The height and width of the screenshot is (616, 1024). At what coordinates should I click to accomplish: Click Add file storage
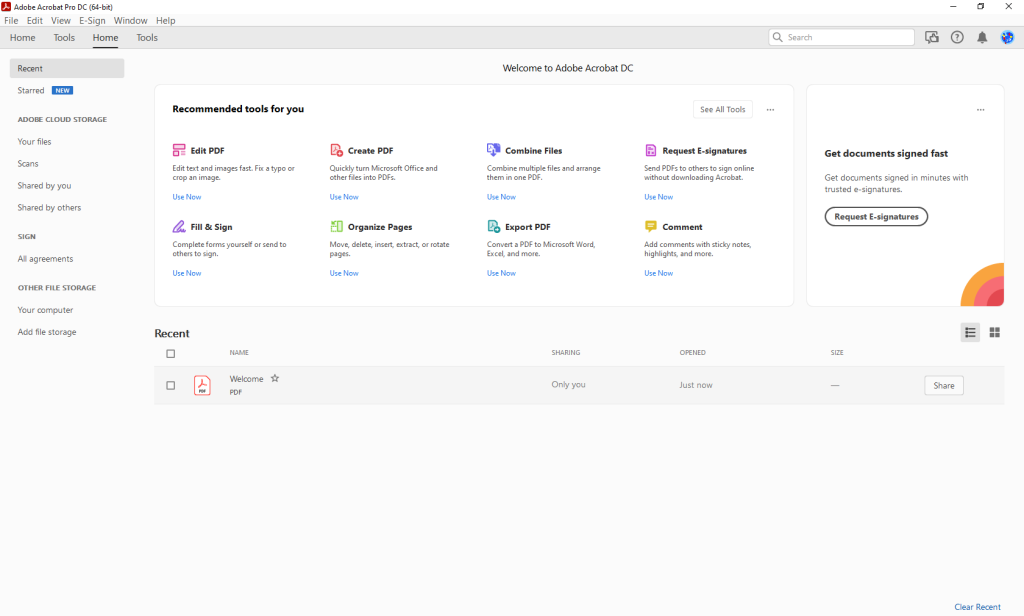(47, 332)
